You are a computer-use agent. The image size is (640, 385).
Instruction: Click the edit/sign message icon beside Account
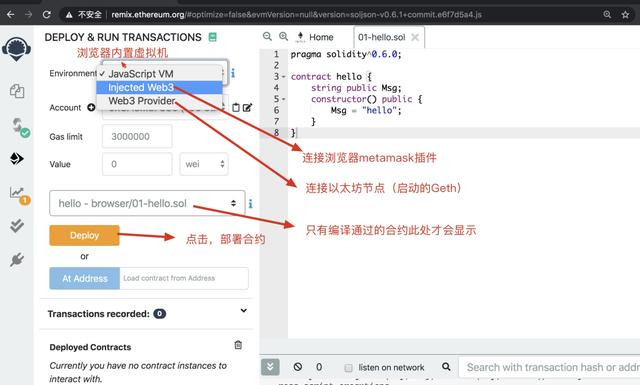247,107
